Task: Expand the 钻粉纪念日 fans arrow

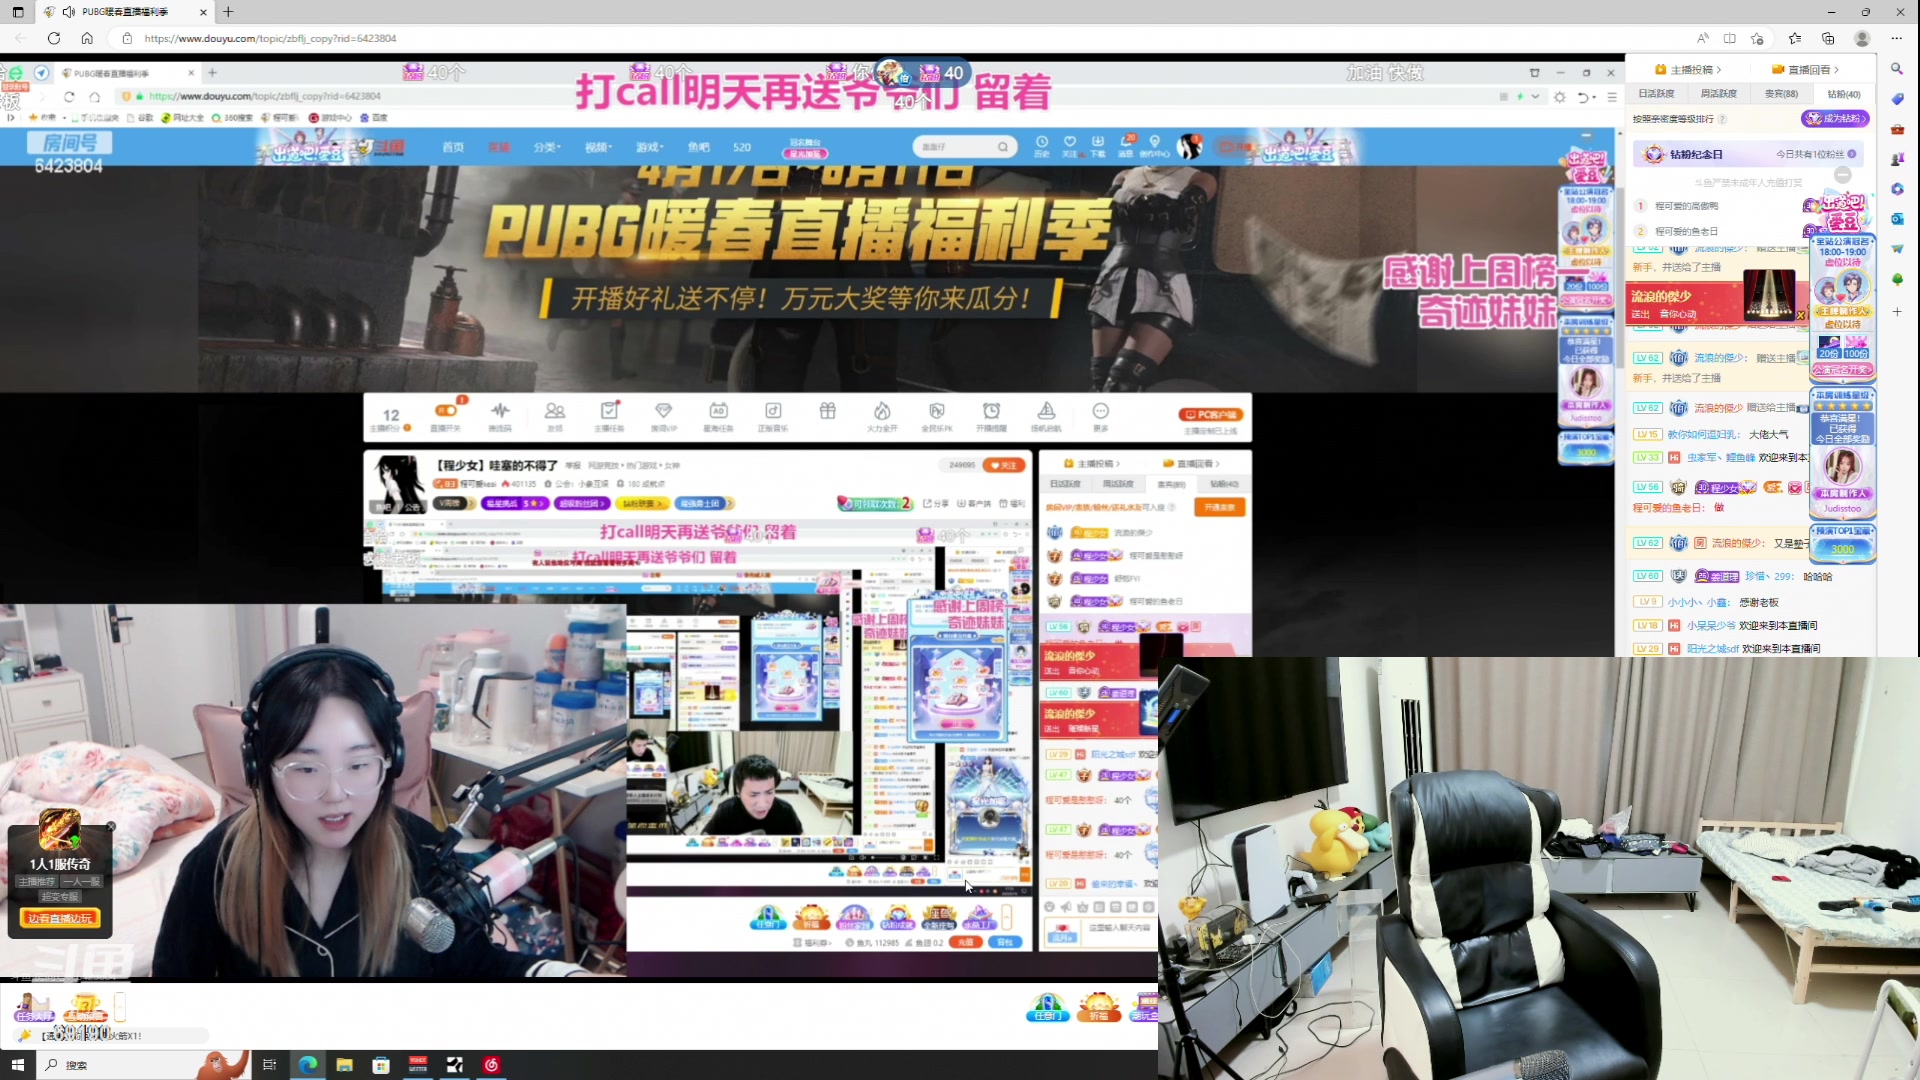Action: (x=1852, y=154)
